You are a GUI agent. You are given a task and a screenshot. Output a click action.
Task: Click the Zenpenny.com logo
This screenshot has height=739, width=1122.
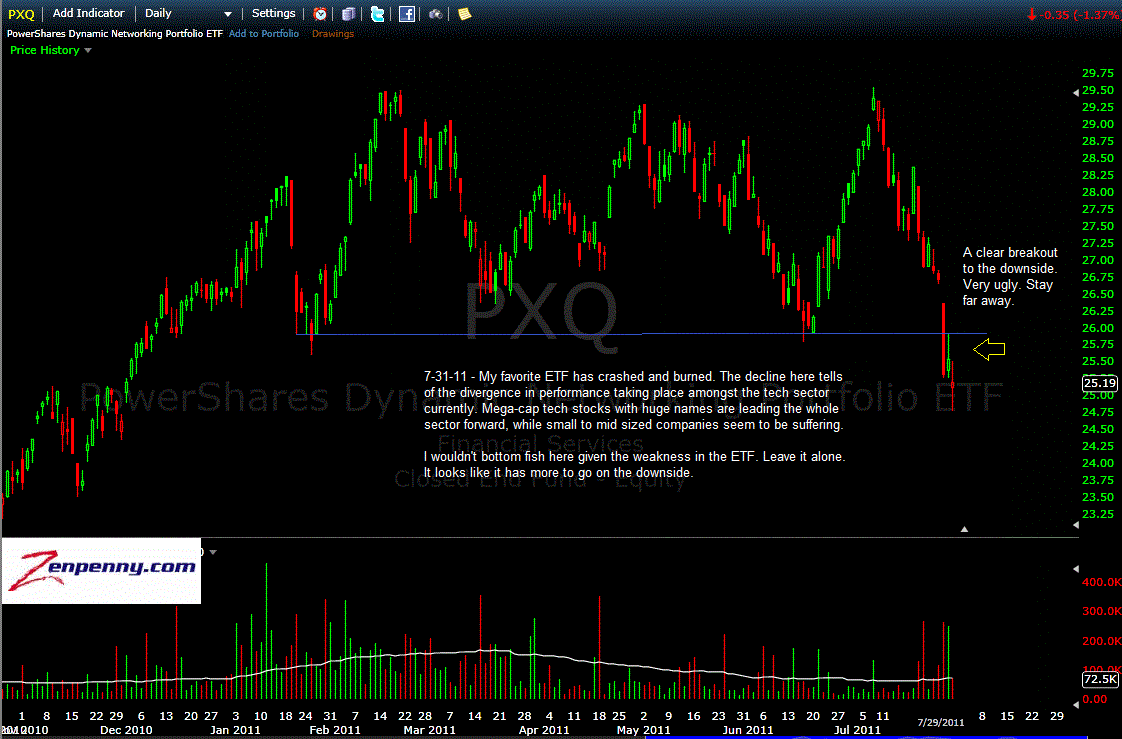102,571
